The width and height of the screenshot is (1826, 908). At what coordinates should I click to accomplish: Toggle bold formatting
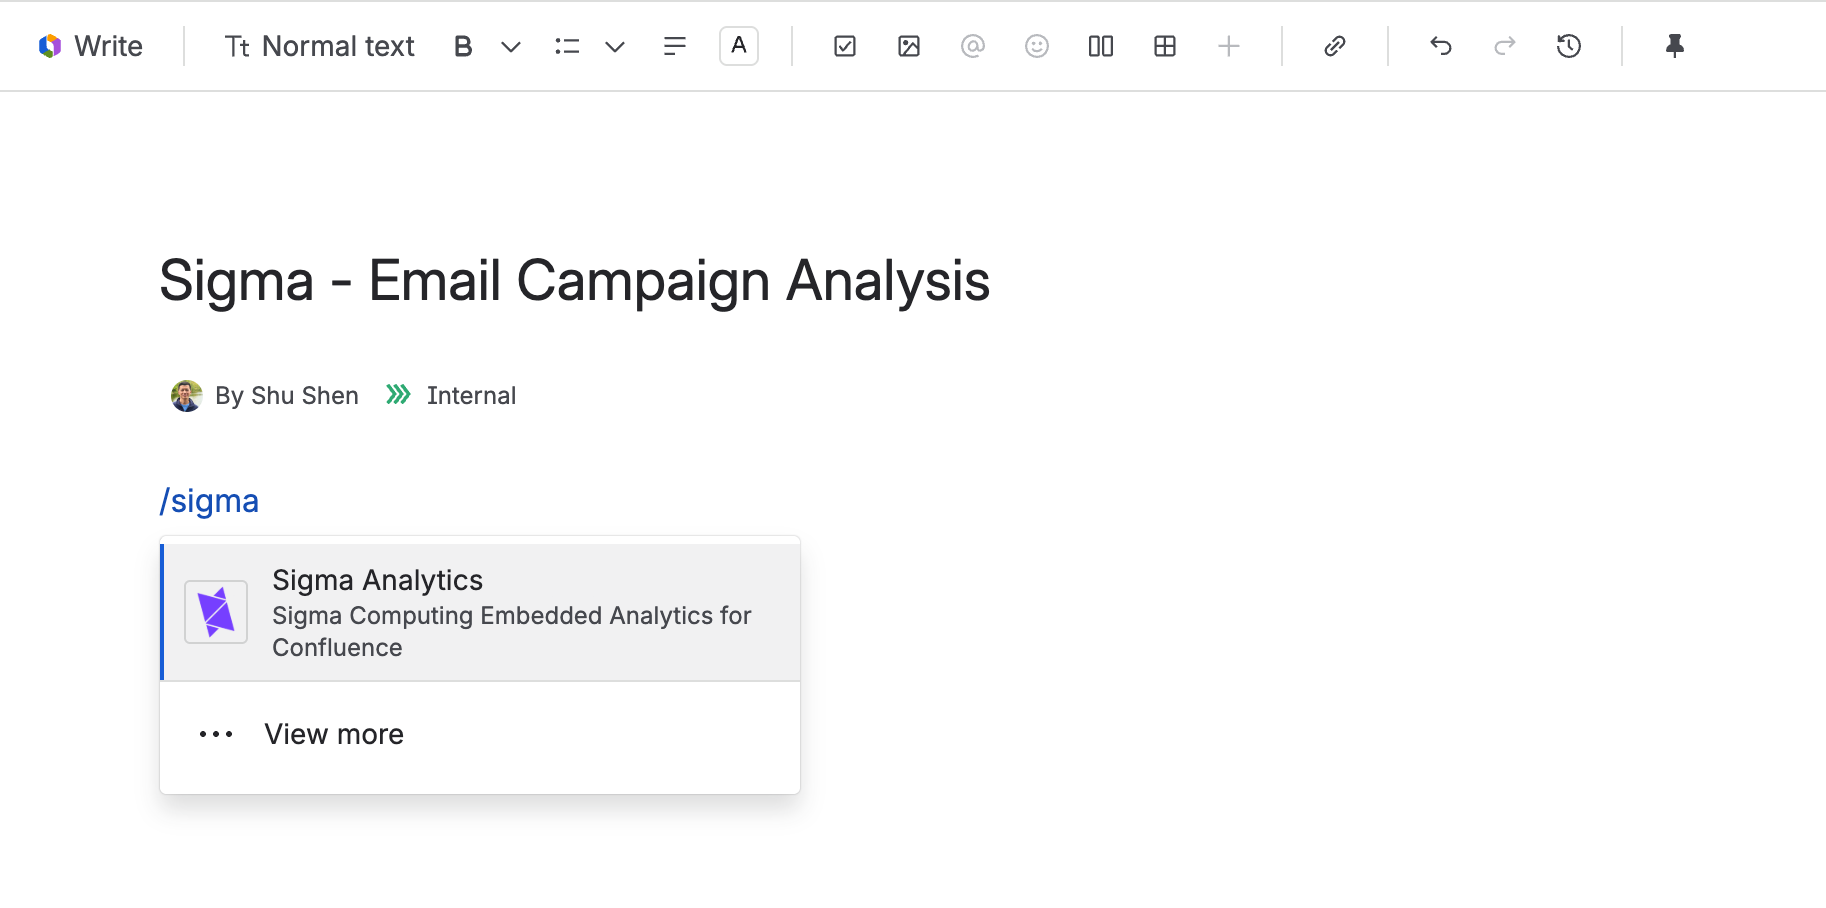point(463,46)
